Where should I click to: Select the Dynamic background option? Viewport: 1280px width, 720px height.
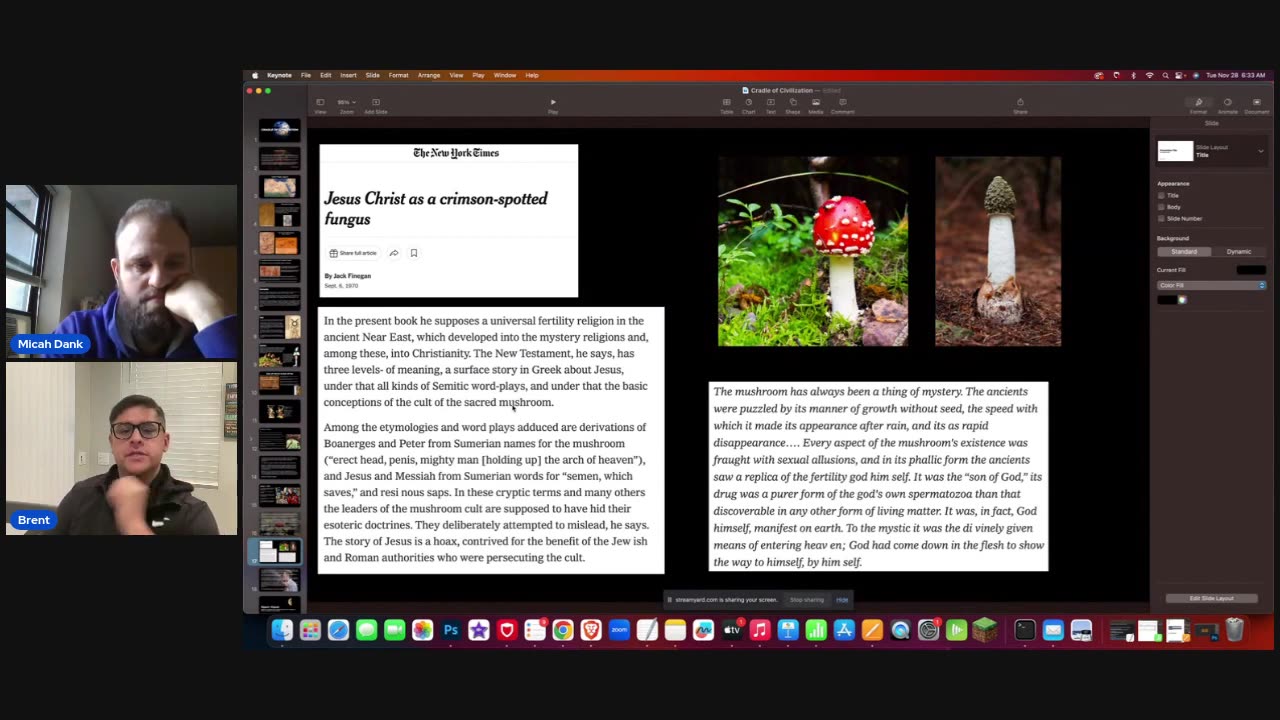(1239, 251)
